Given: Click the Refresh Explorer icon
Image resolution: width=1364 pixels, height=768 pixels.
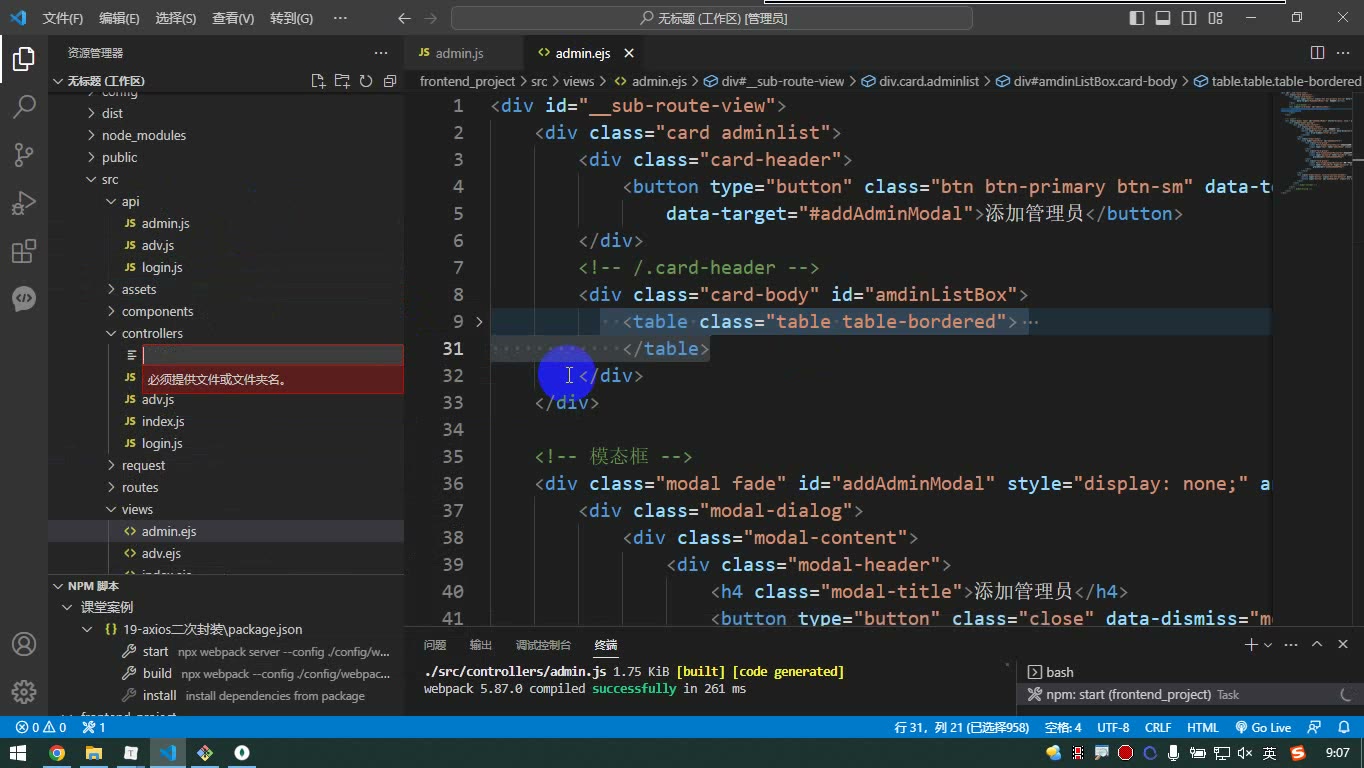Looking at the screenshot, I should tap(366, 81).
